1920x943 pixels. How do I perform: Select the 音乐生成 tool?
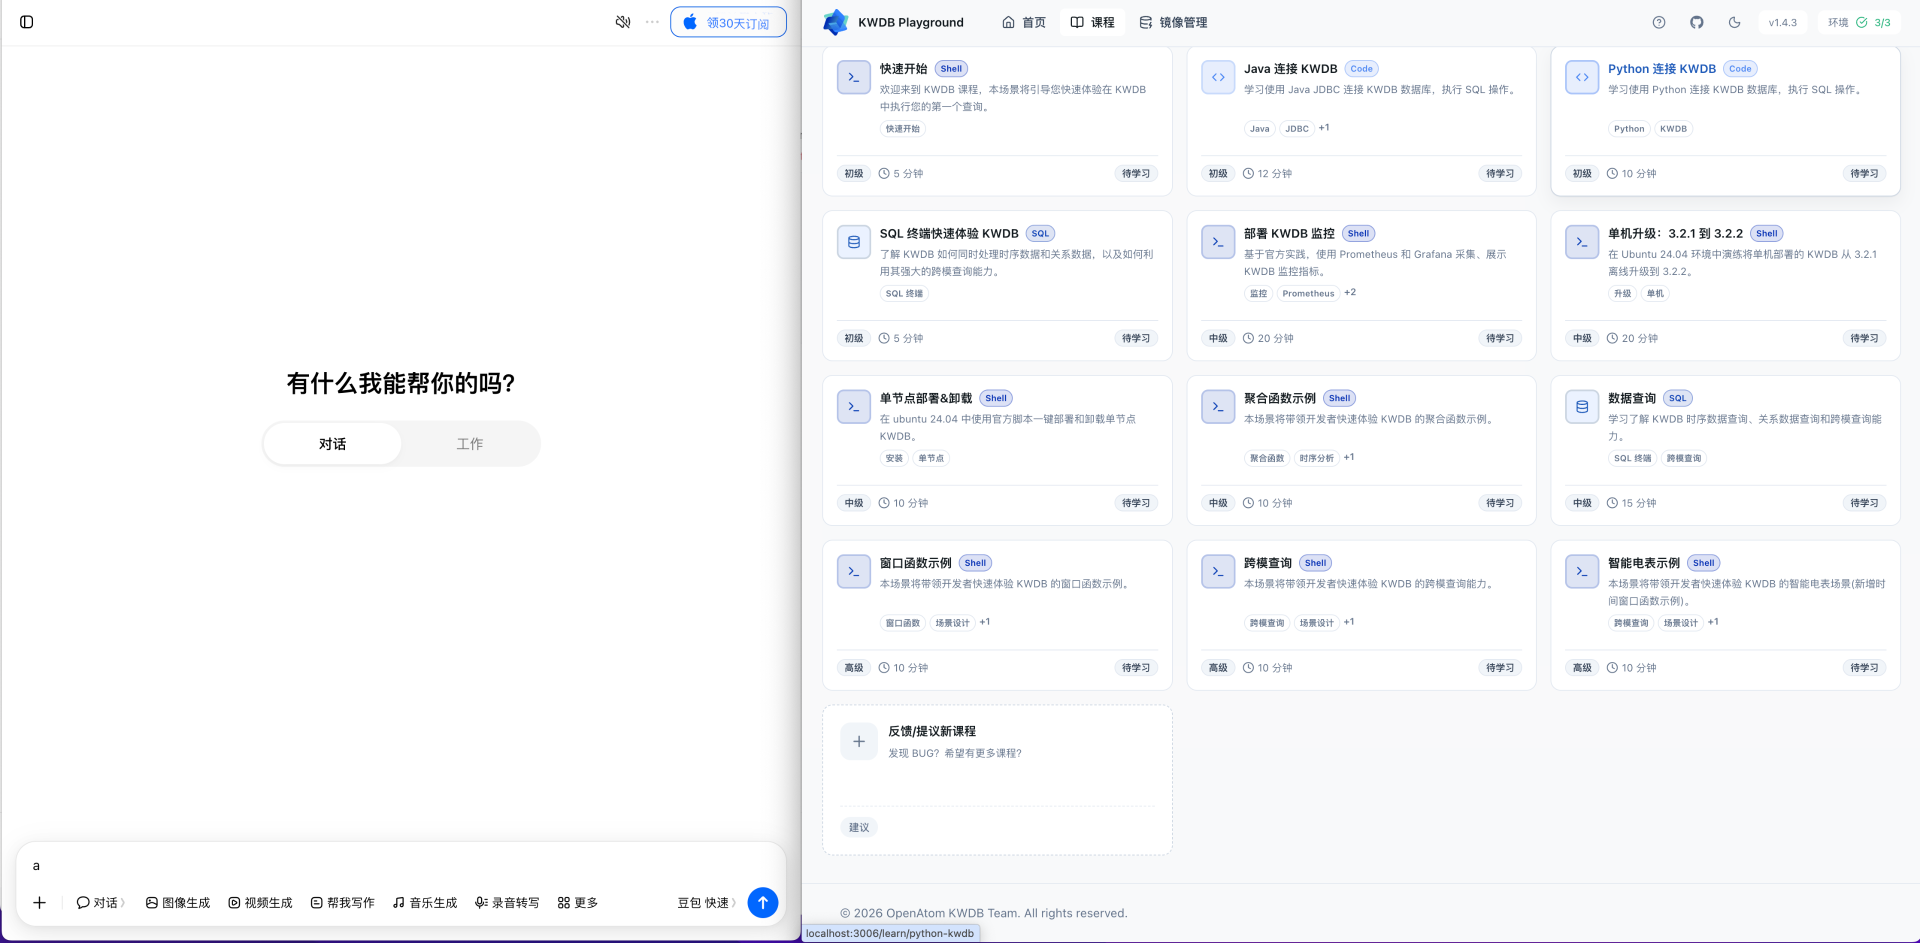(x=425, y=903)
